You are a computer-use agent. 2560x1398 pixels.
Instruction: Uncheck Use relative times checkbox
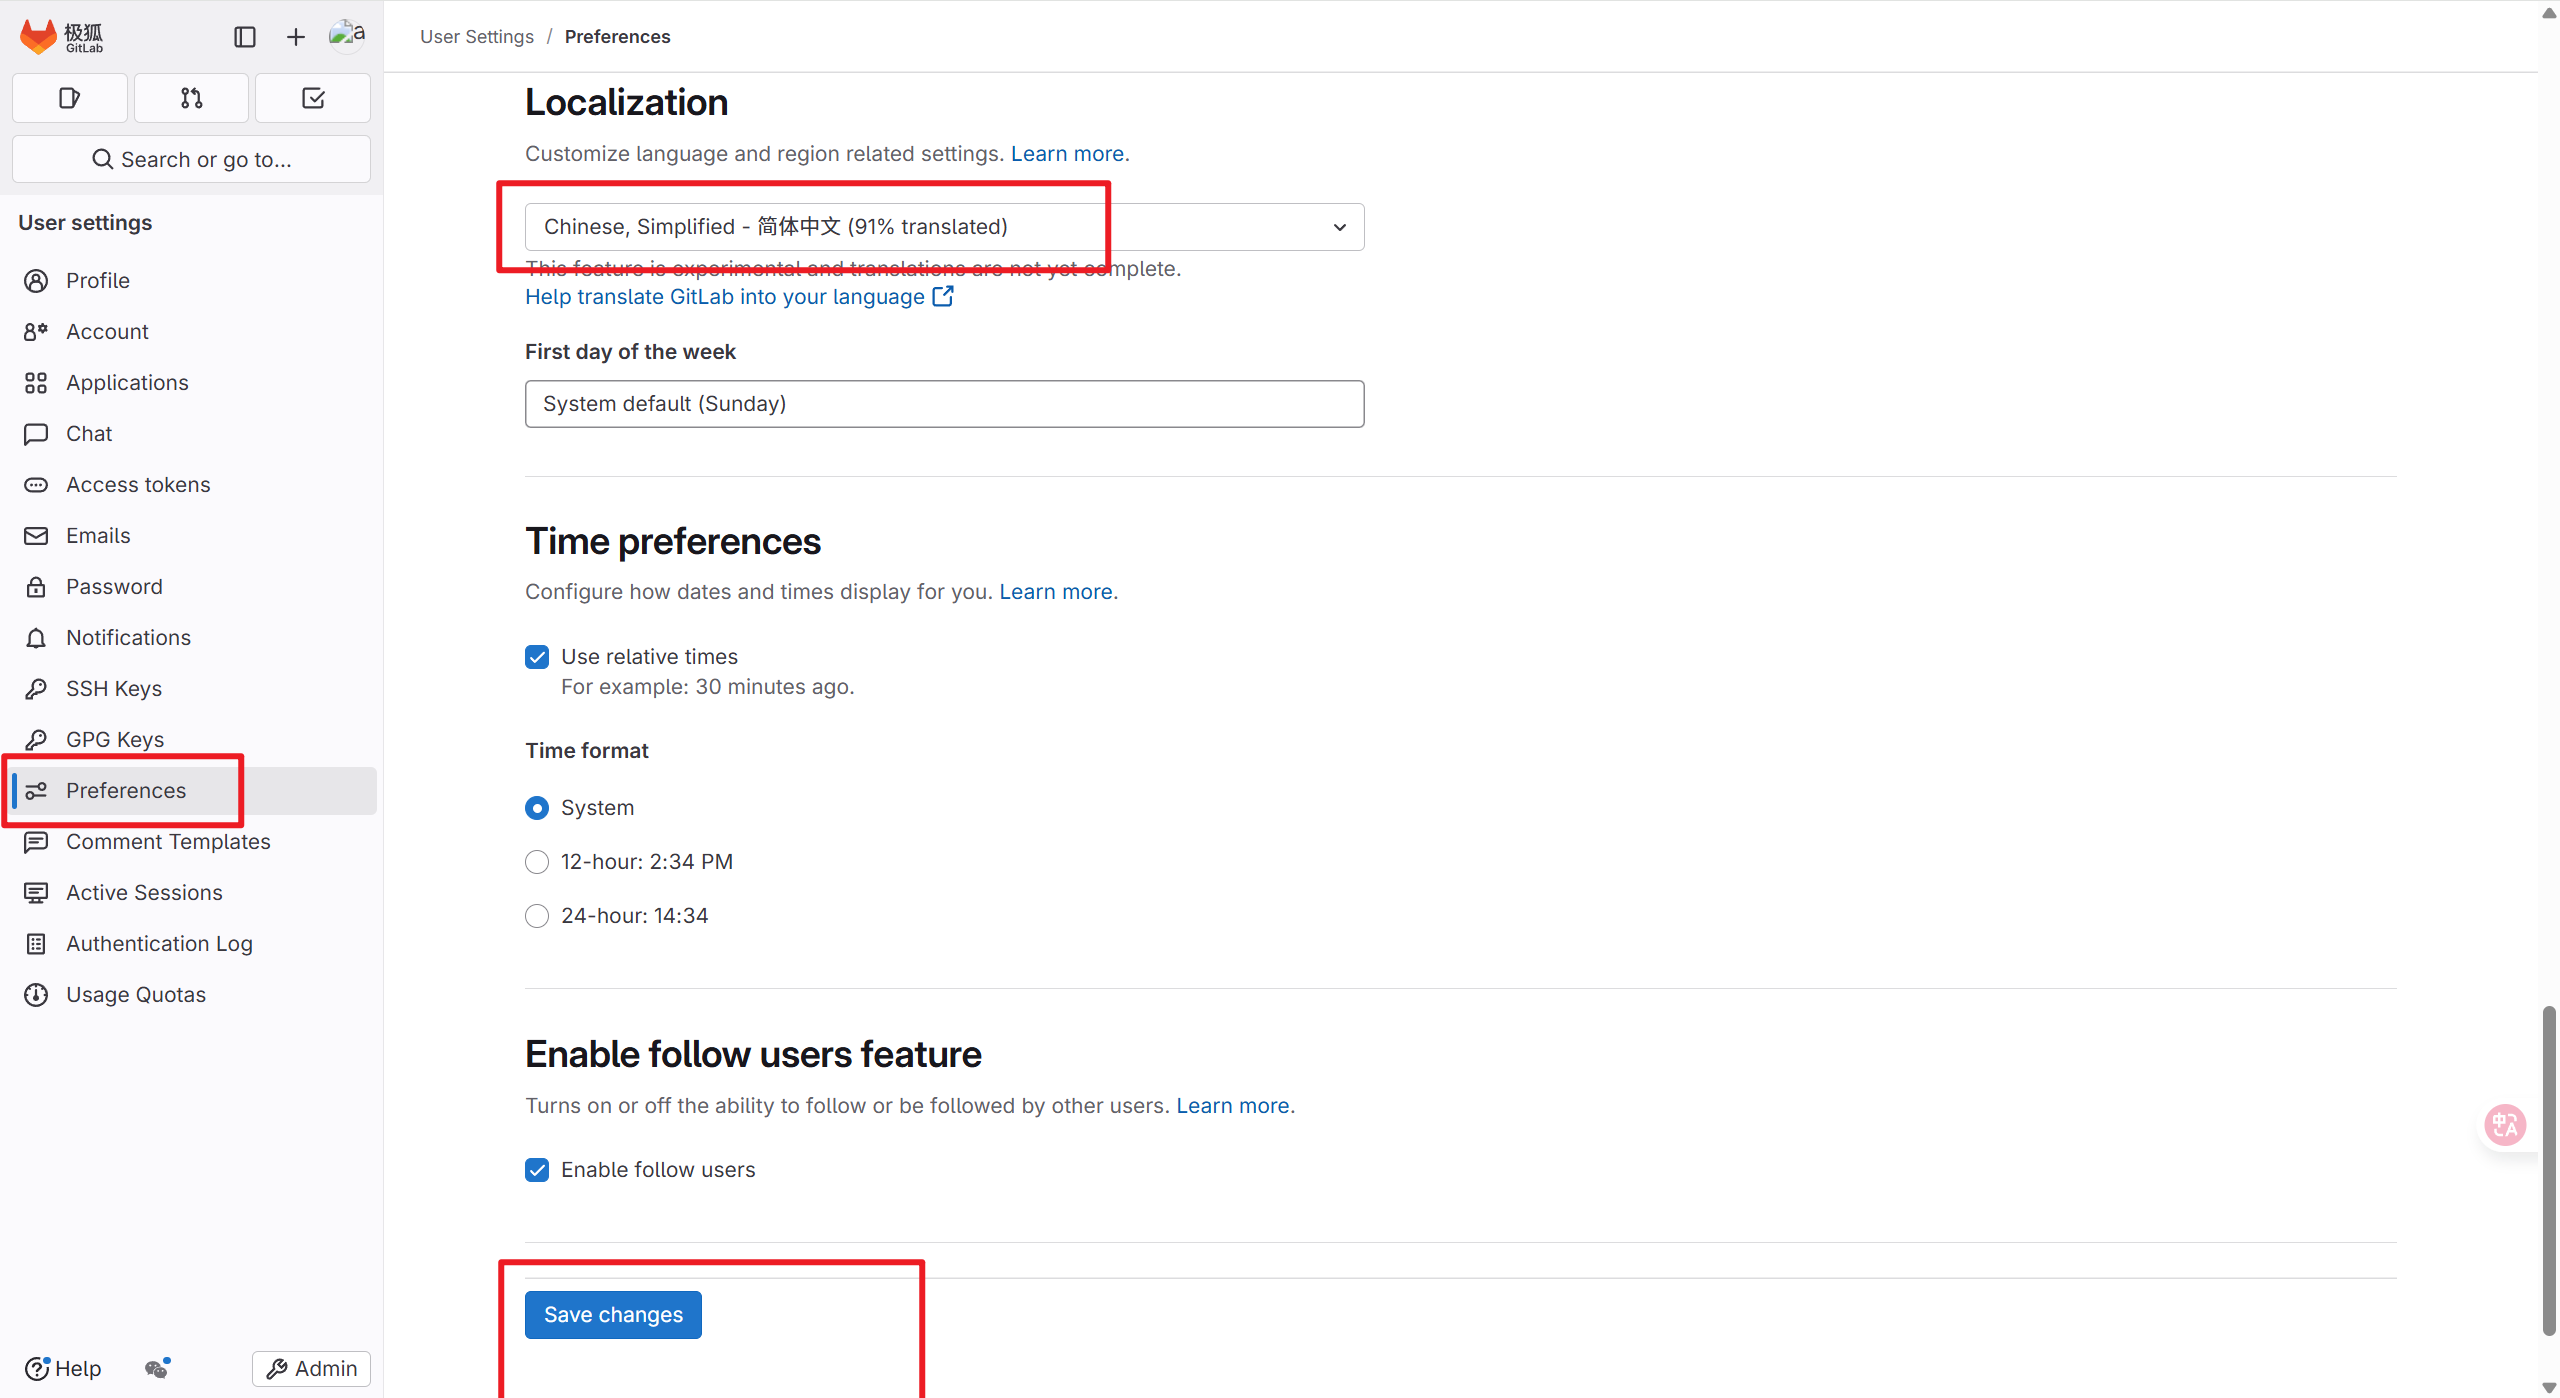pos(537,657)
